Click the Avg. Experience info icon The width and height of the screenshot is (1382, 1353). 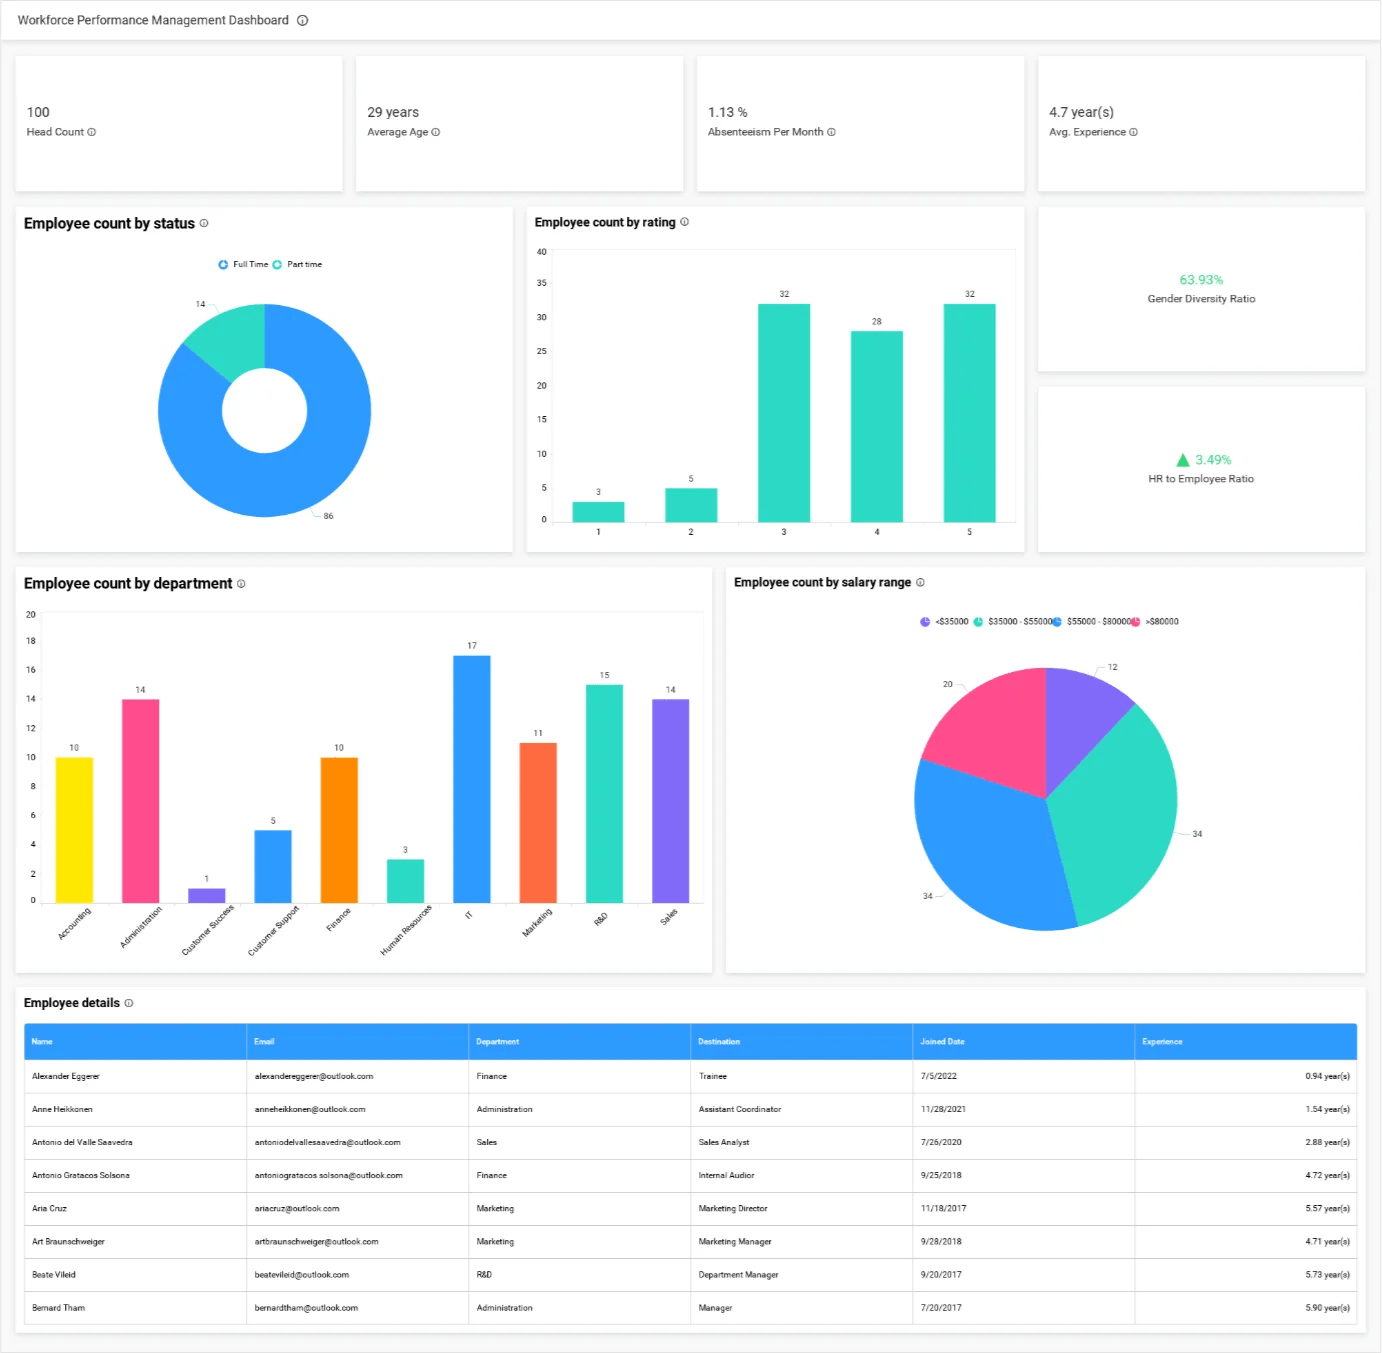pos(1133,132)
